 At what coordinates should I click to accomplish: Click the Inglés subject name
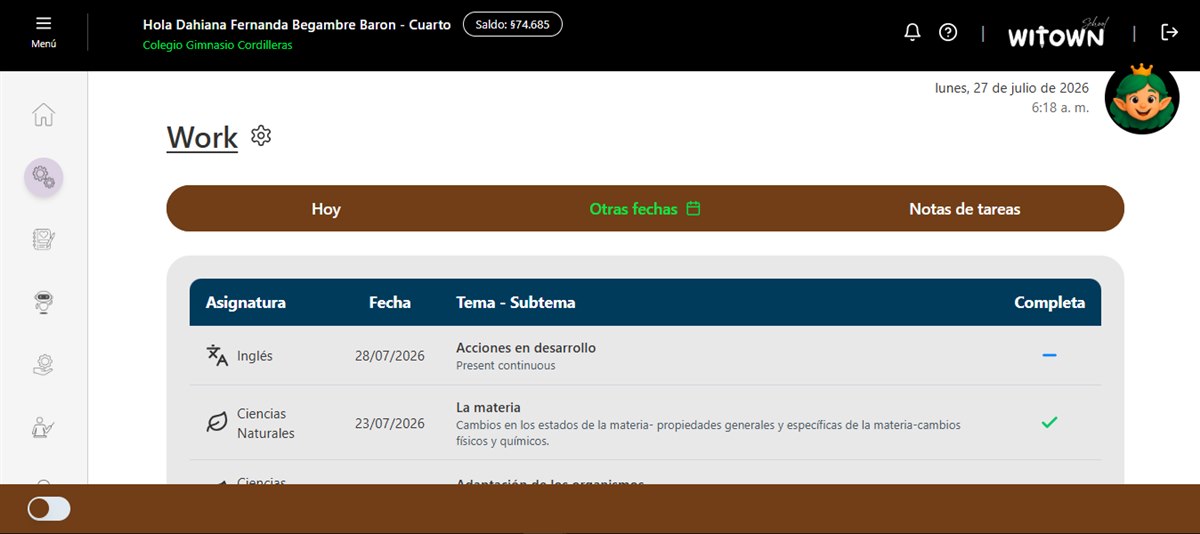point(255,356)
